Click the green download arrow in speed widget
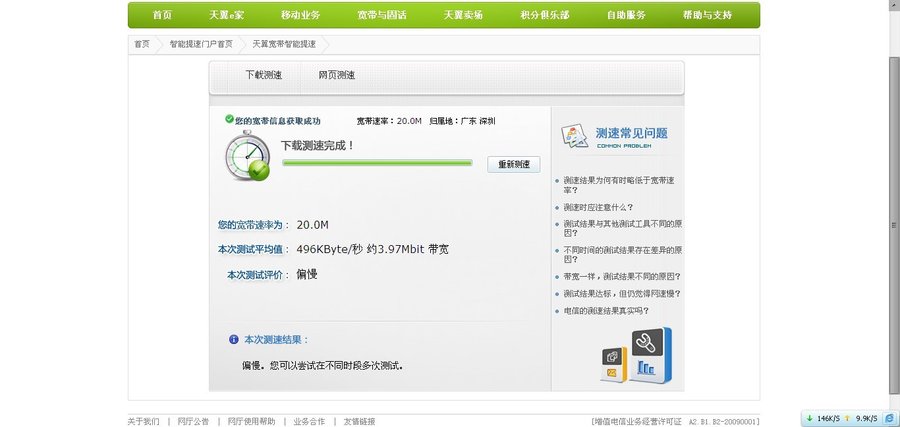 [809, 418]
